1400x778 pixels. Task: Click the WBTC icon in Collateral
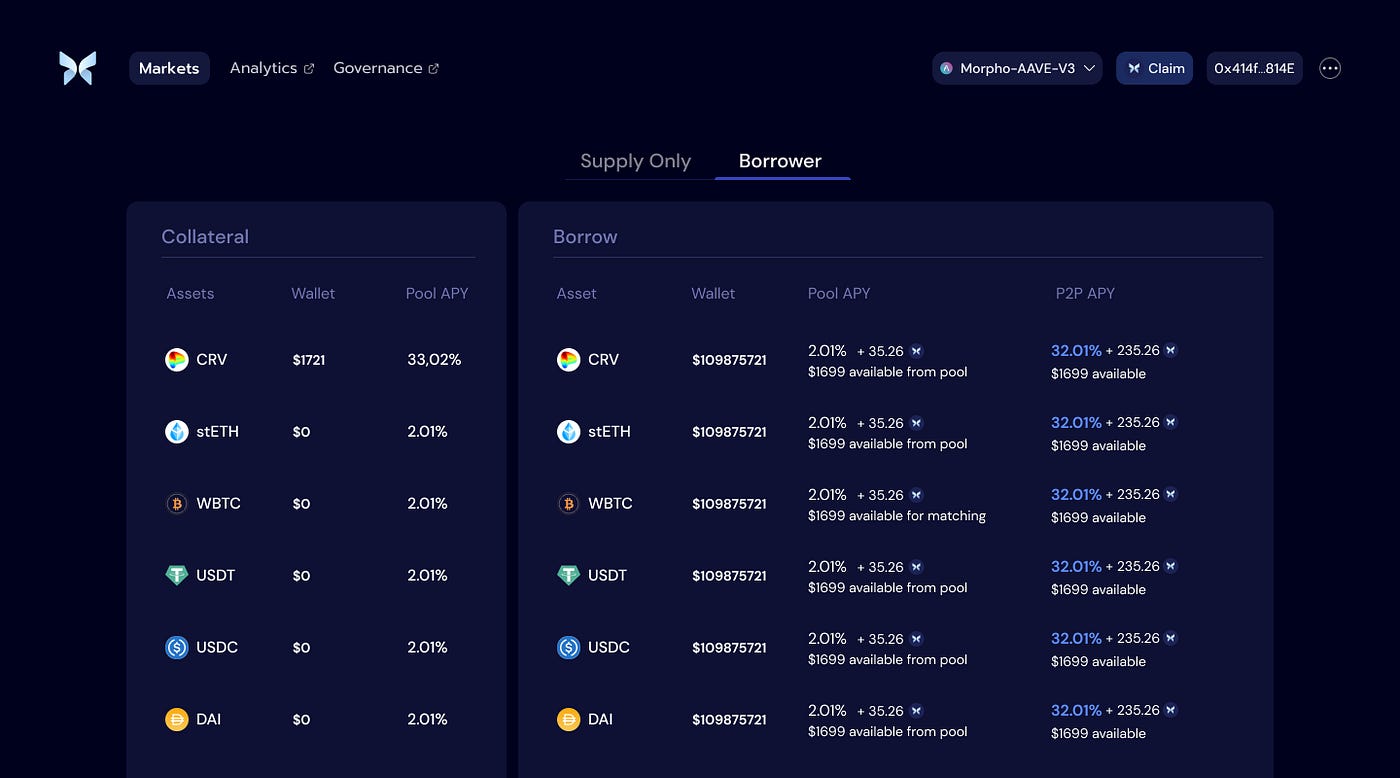(x=177, y=504)
